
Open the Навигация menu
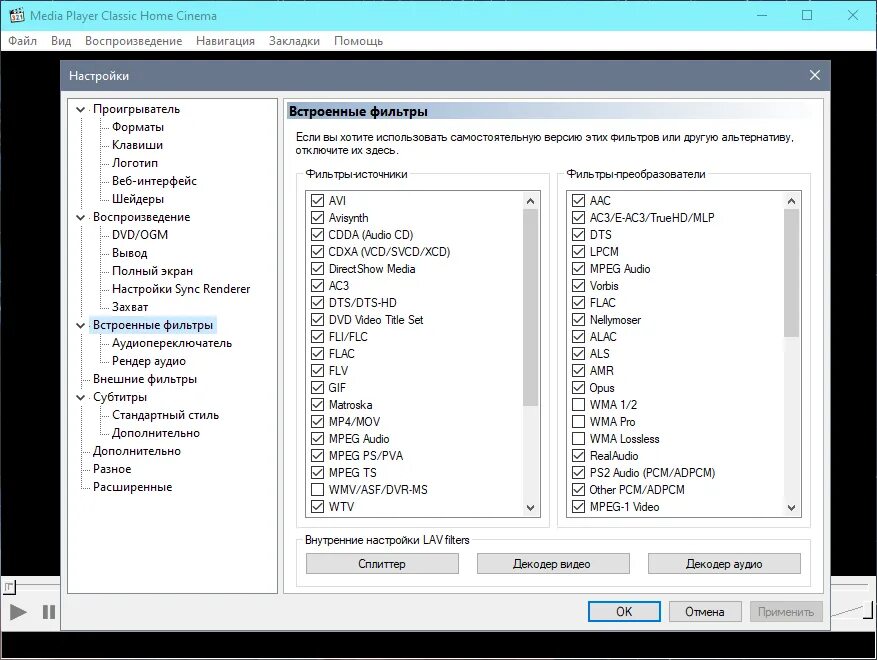pos(225,41)
